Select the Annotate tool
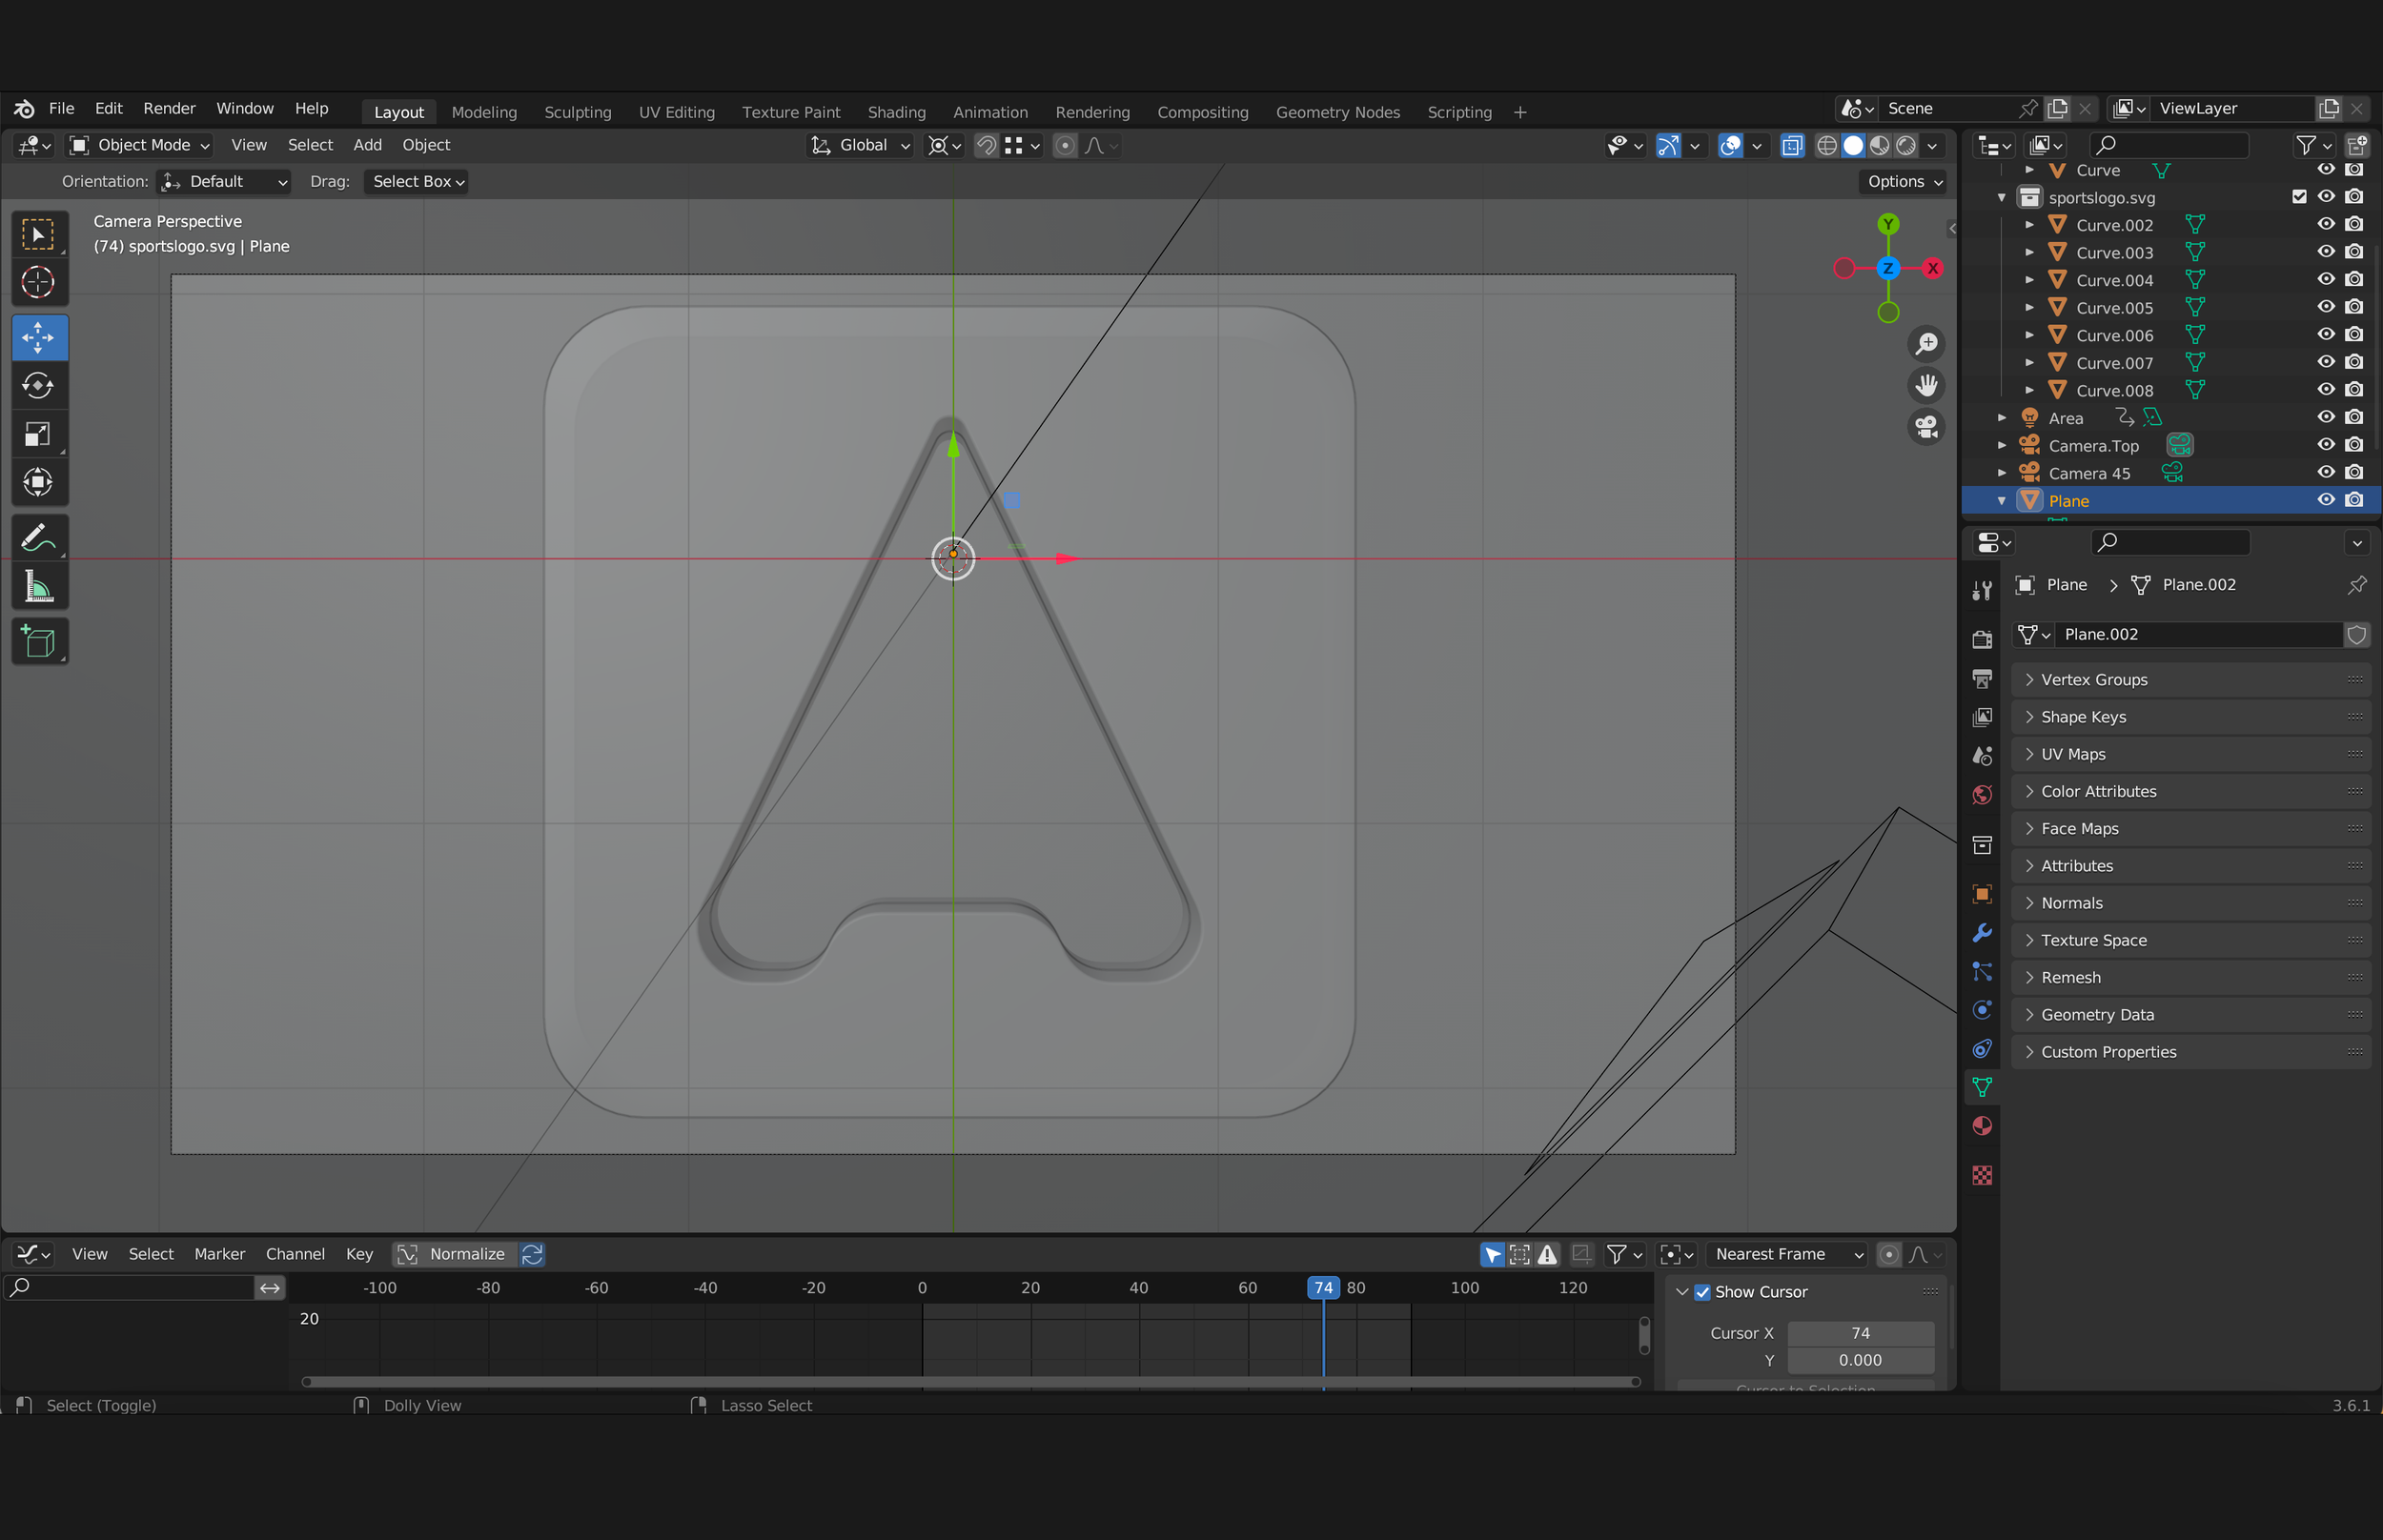Viewport: 2383px width, 1540px height. point(38,537)
